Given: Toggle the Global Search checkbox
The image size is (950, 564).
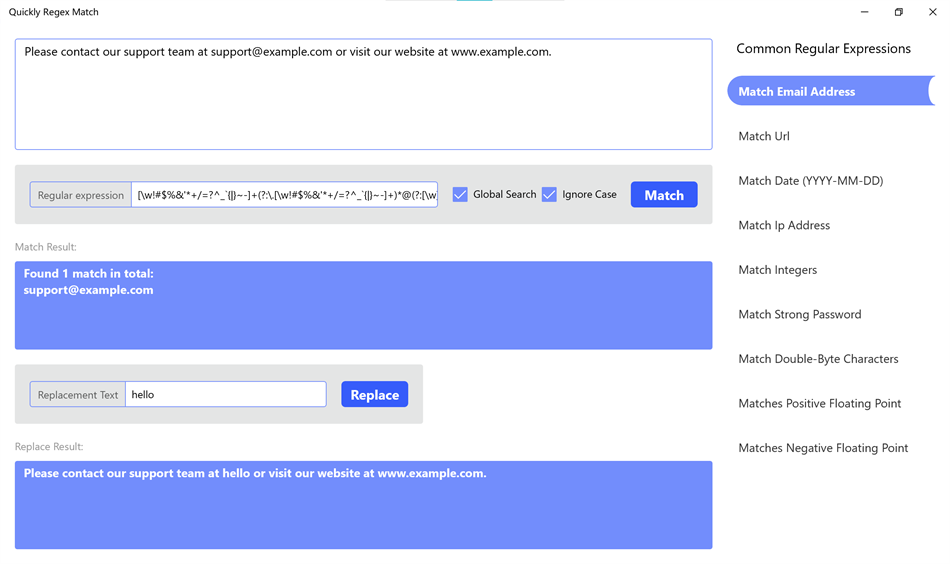Looking at the screenshot, I should click(460, 194).
